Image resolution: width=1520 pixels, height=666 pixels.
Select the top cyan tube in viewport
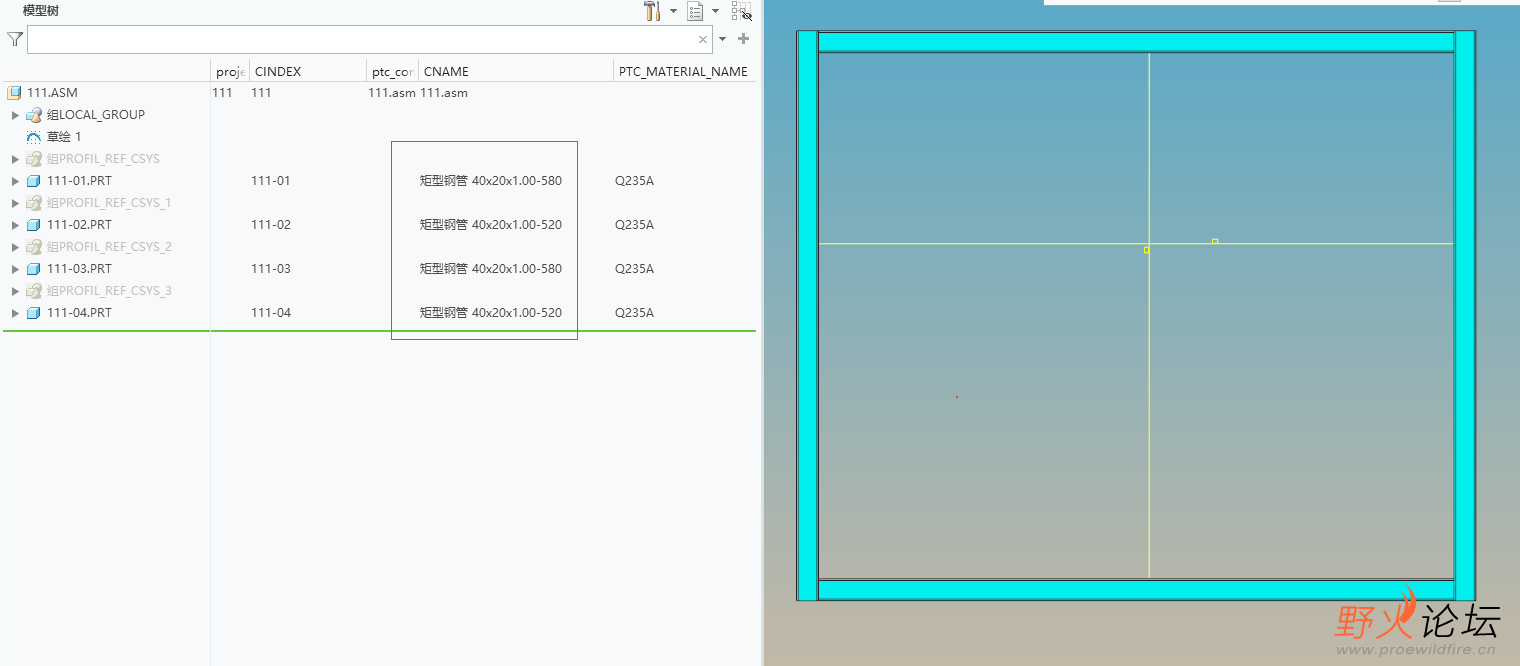point(1136,41)
